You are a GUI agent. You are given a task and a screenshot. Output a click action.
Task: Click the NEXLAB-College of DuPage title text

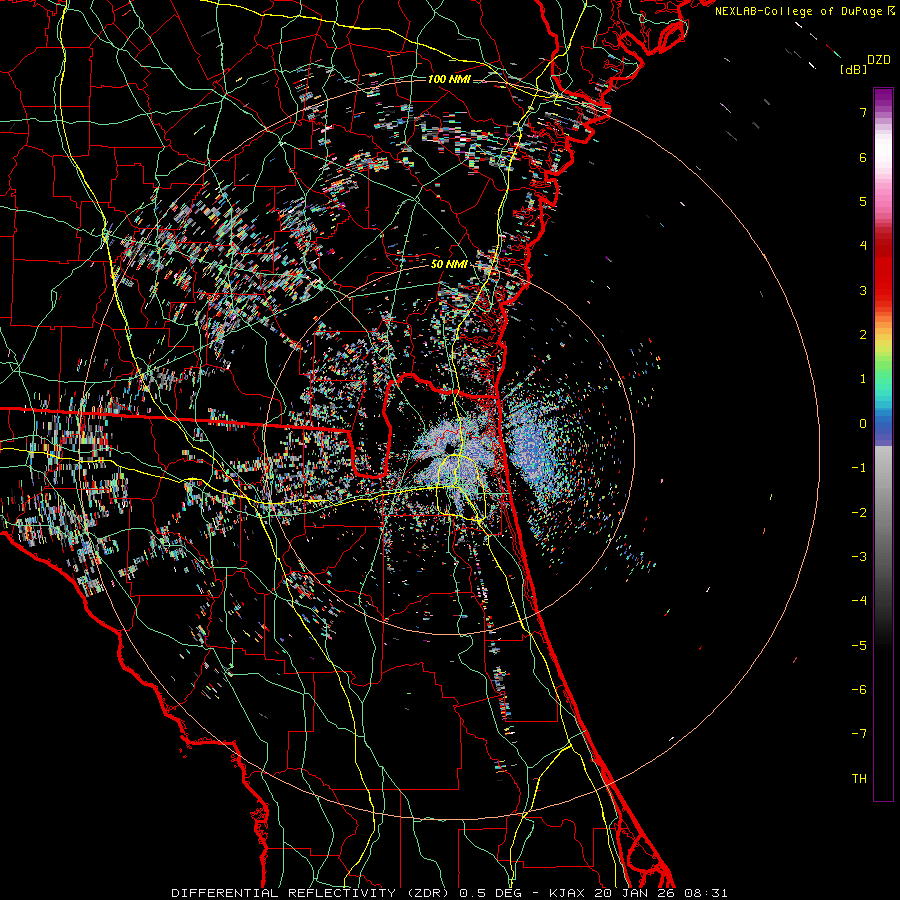798,11
